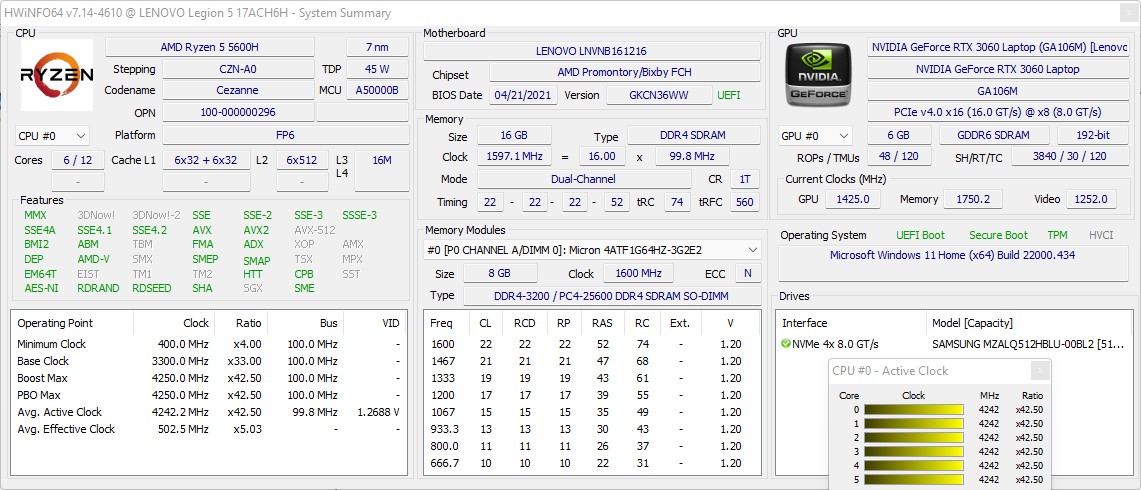Click the TPM indicator label
This screenshot has width=1141, height=490.
(x=1057, y=235)
